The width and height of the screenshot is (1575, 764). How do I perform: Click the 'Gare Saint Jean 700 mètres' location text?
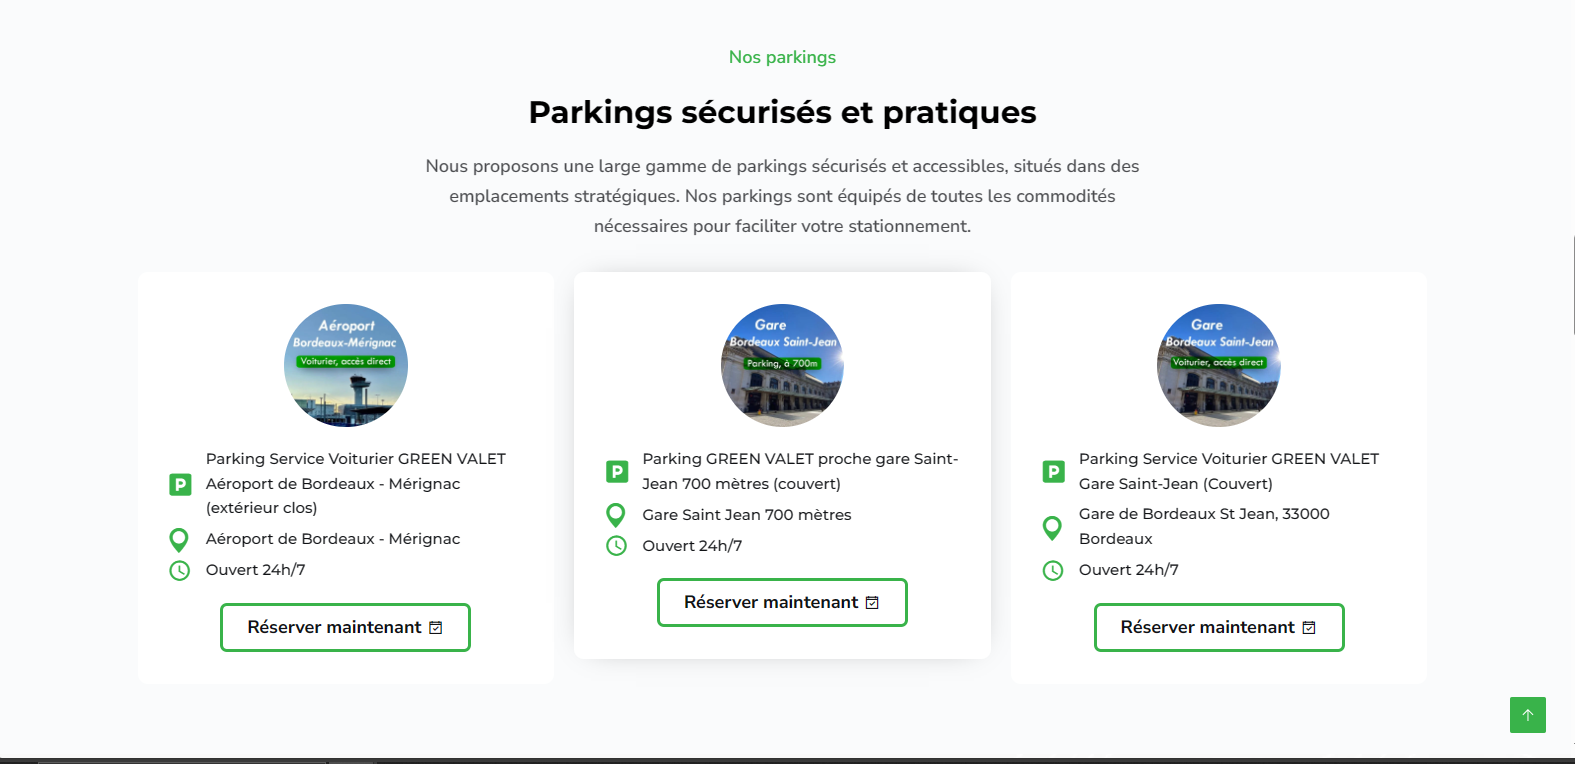click(747, 515)
